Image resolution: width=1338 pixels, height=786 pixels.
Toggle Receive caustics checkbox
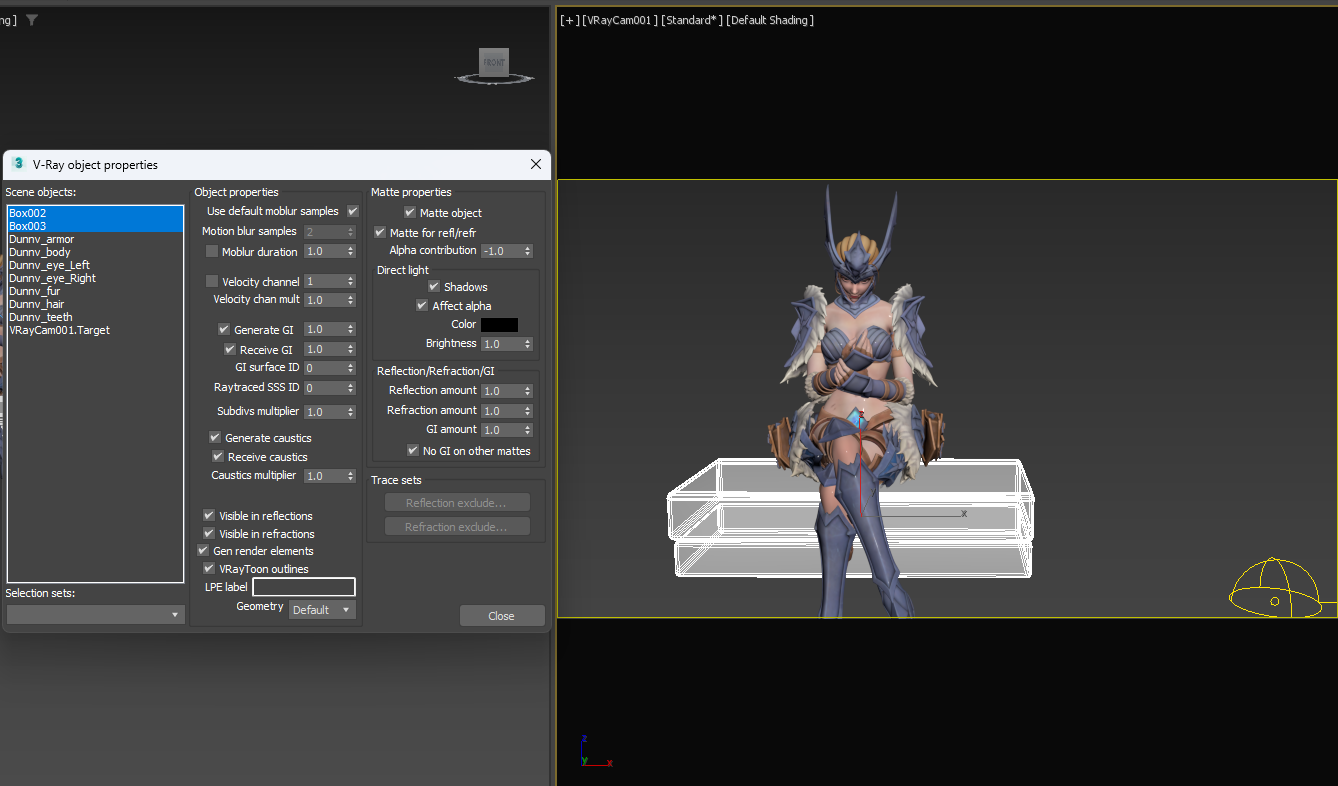click(218, 457)
